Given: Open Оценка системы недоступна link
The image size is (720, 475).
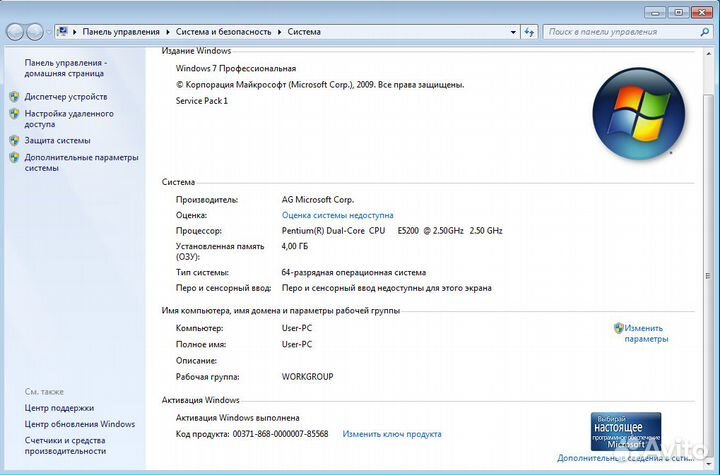Looking at the screenshot, I should click(337, 215).
